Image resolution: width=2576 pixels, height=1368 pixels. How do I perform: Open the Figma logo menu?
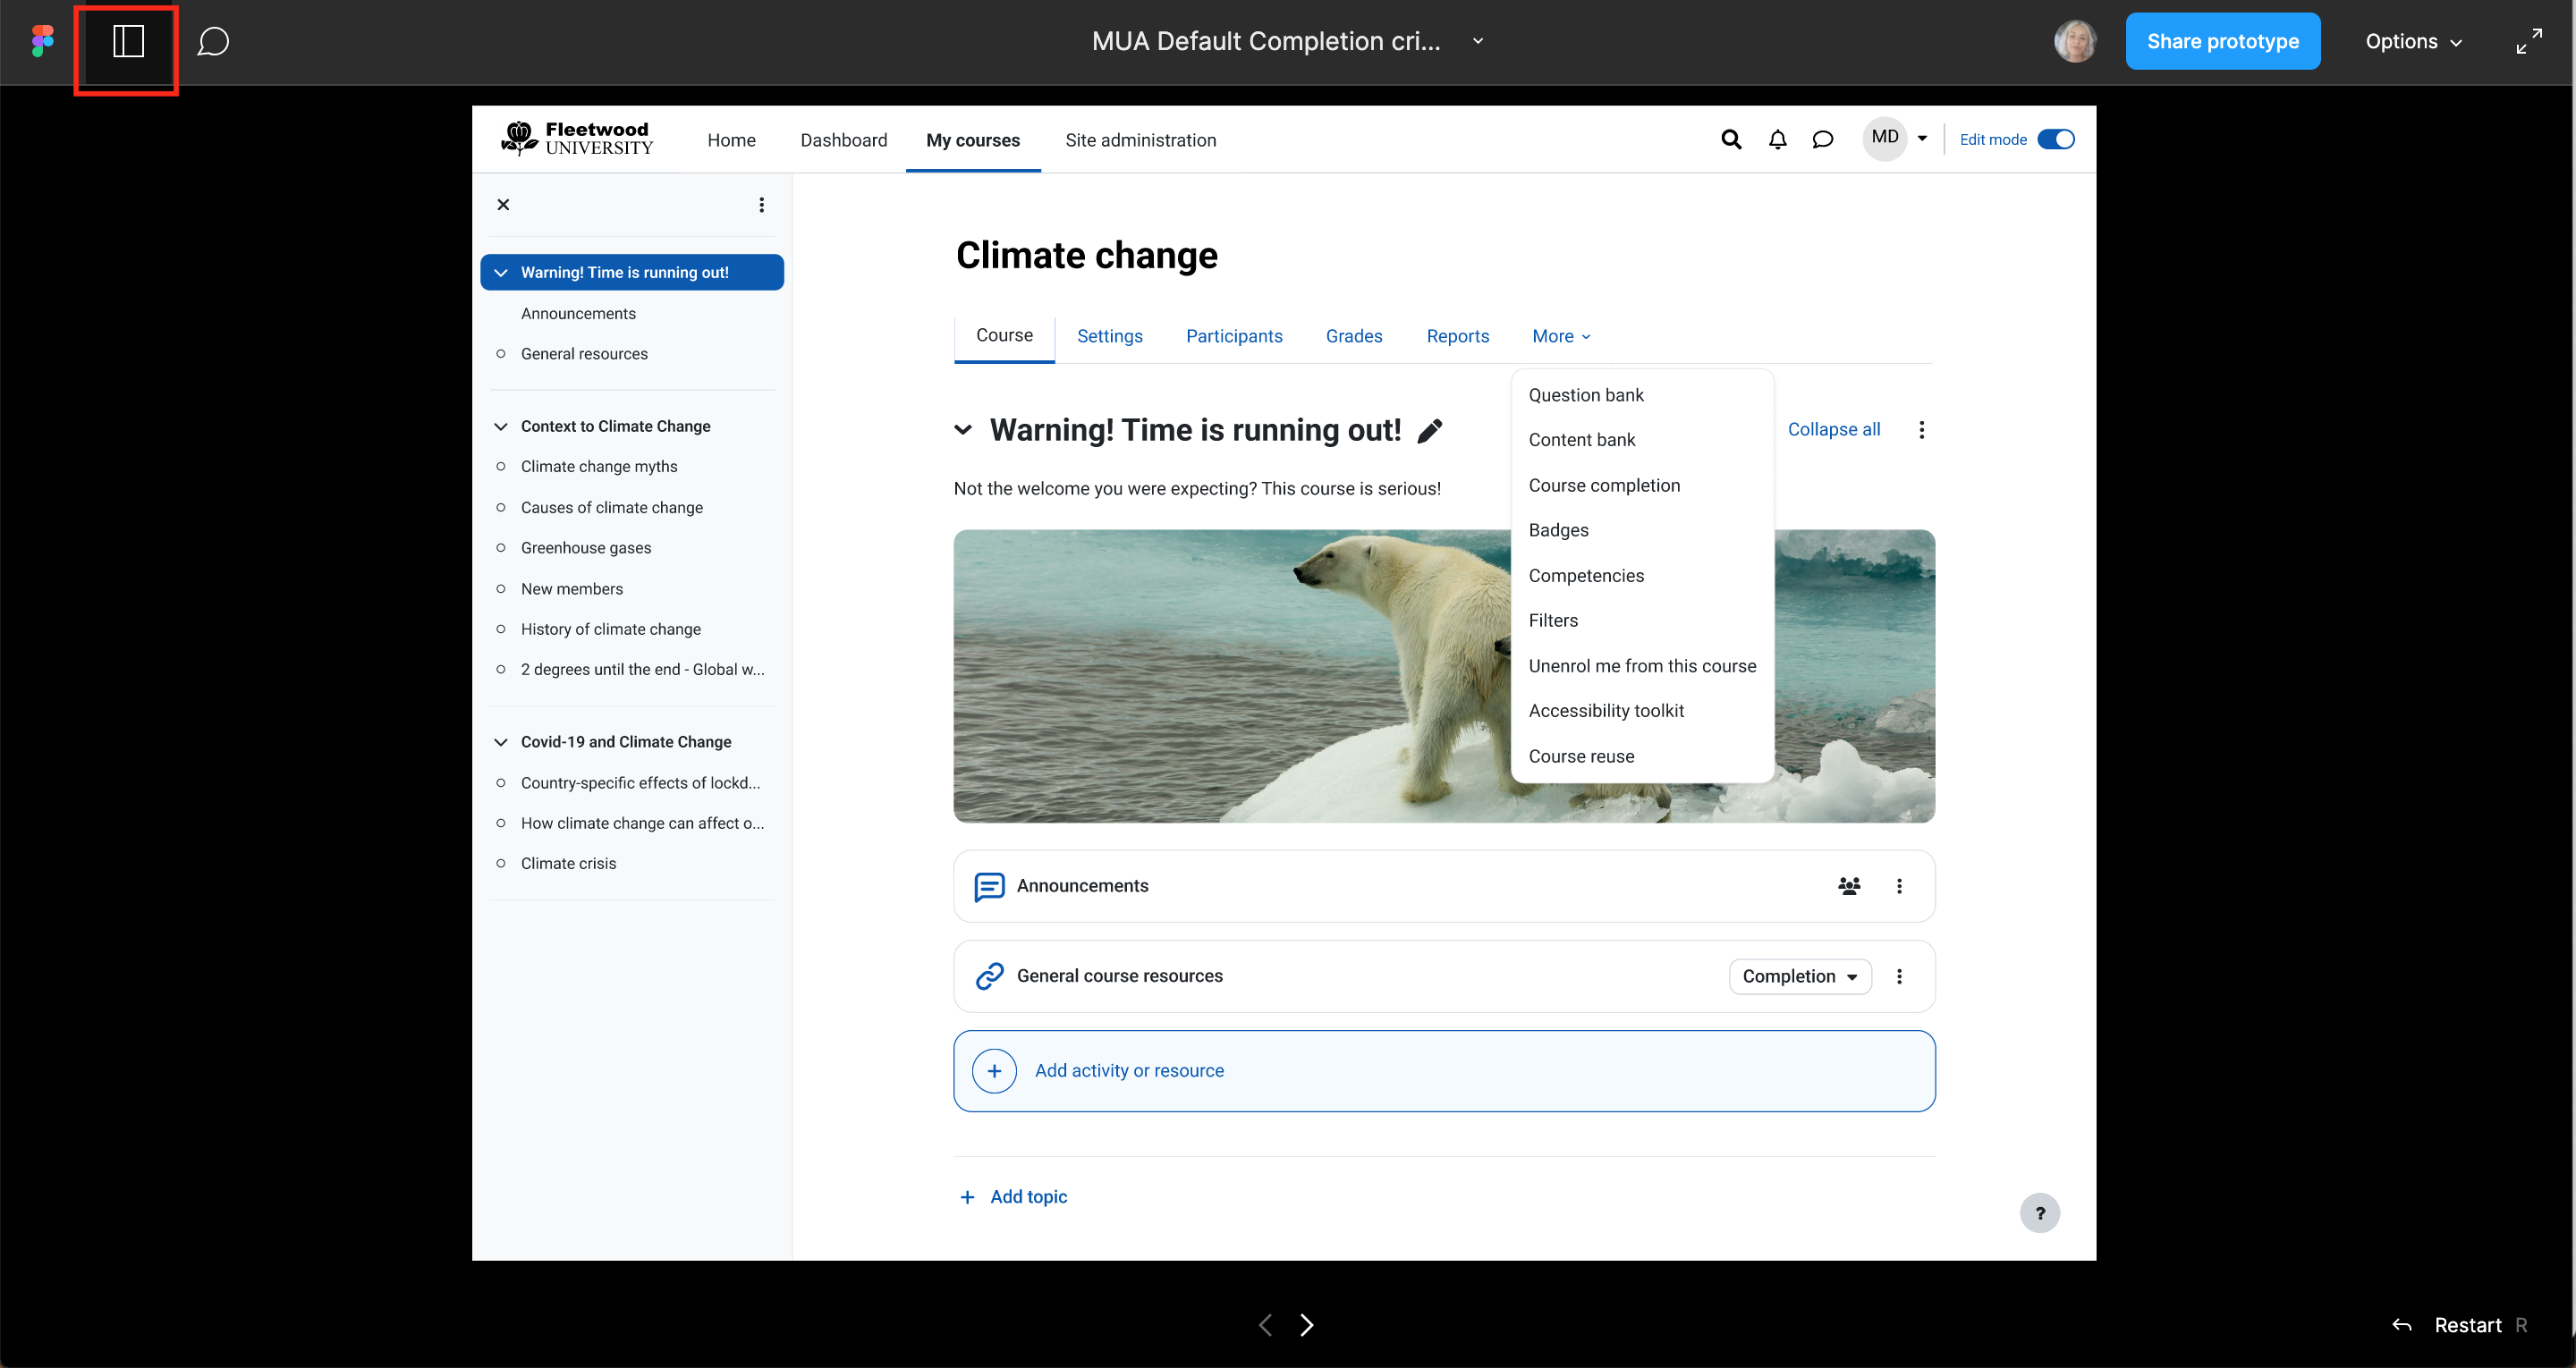point(42,41)
